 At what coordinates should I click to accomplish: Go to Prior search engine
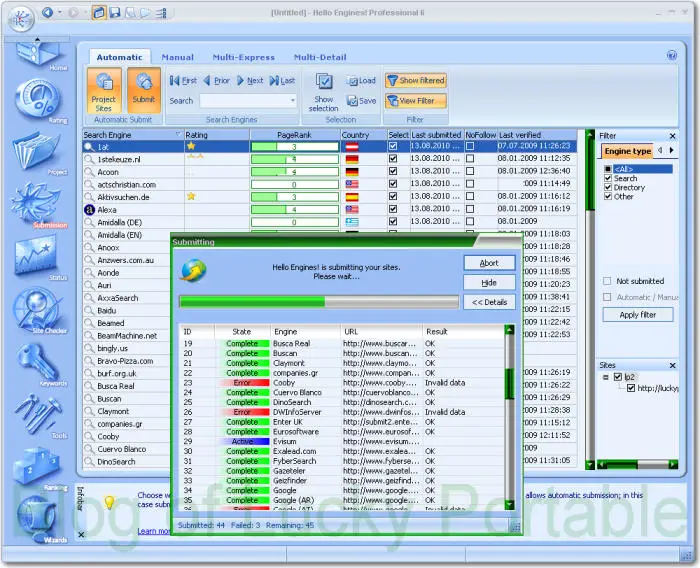217,80
